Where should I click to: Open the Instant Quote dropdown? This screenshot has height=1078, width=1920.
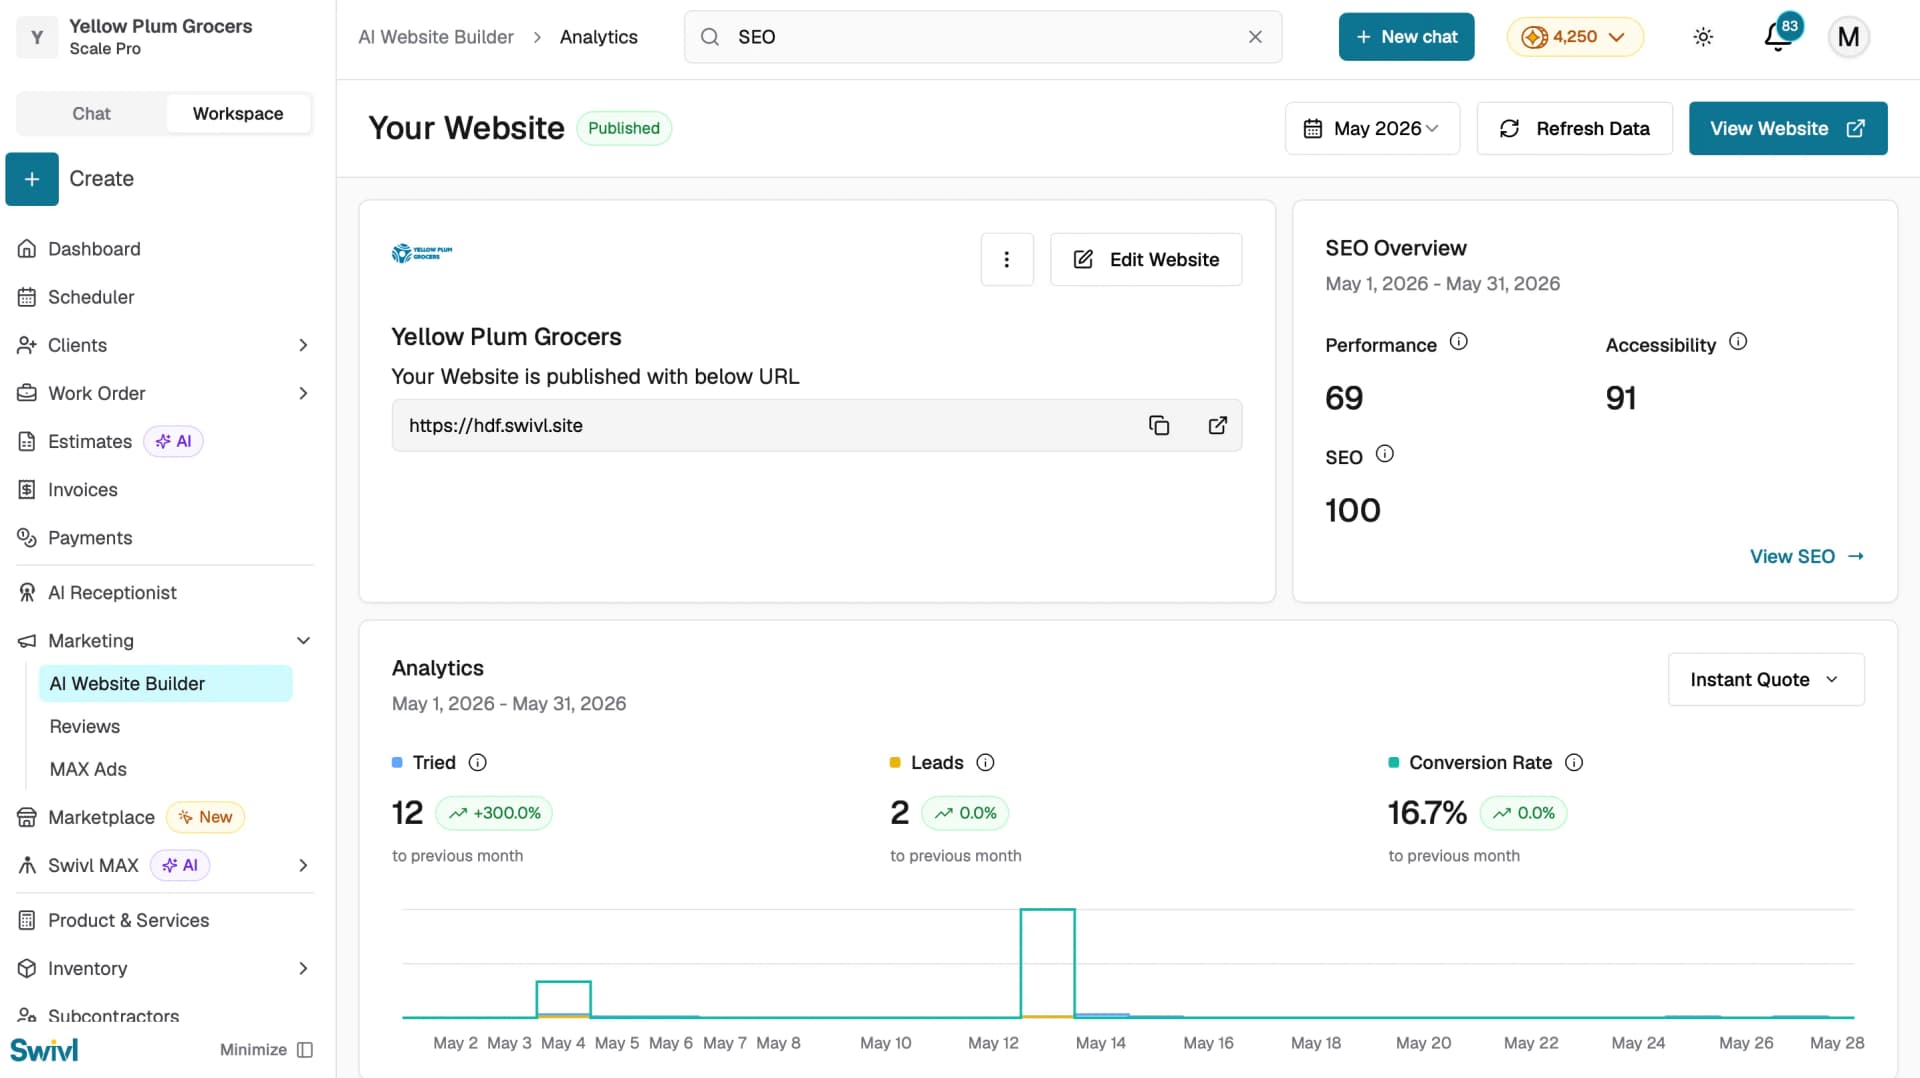pyautogui.click(x=1765, y=680)
